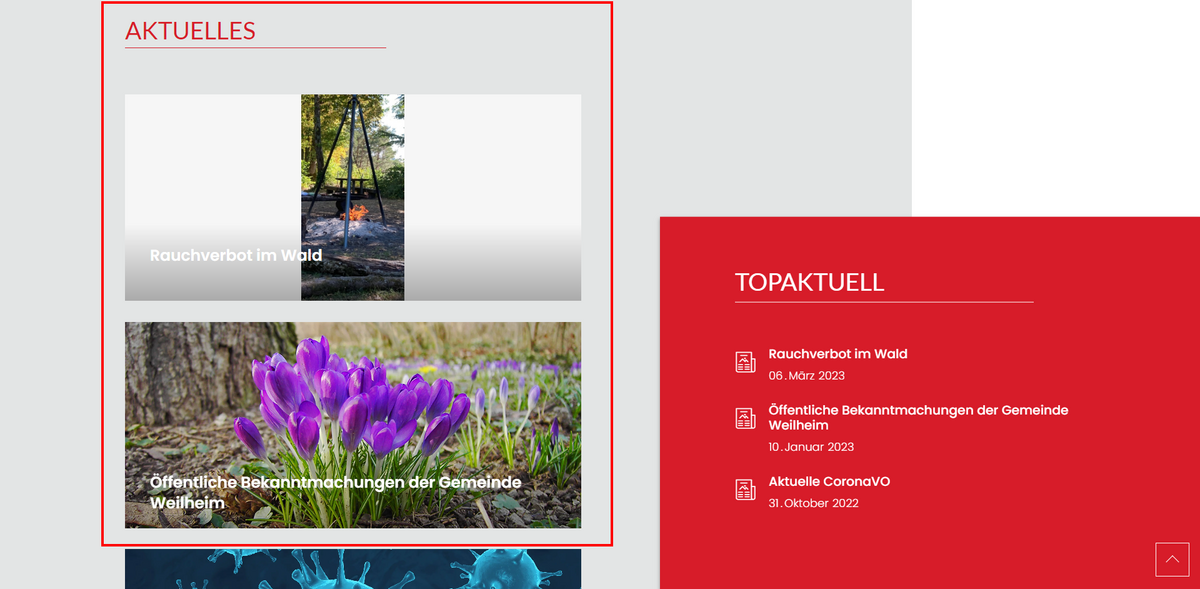Click the date 10. Januar 2023
1200x589 pixels.
pos(811,447)
